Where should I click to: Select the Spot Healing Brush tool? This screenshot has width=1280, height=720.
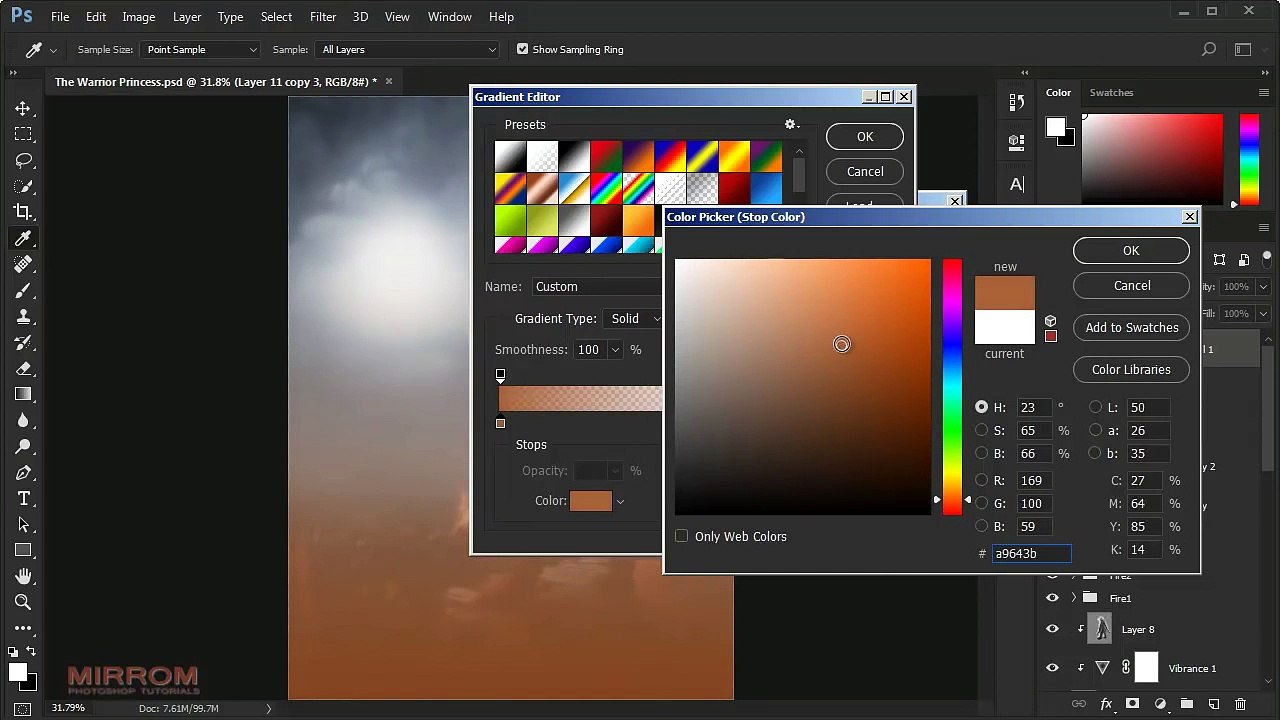point(23,264)
